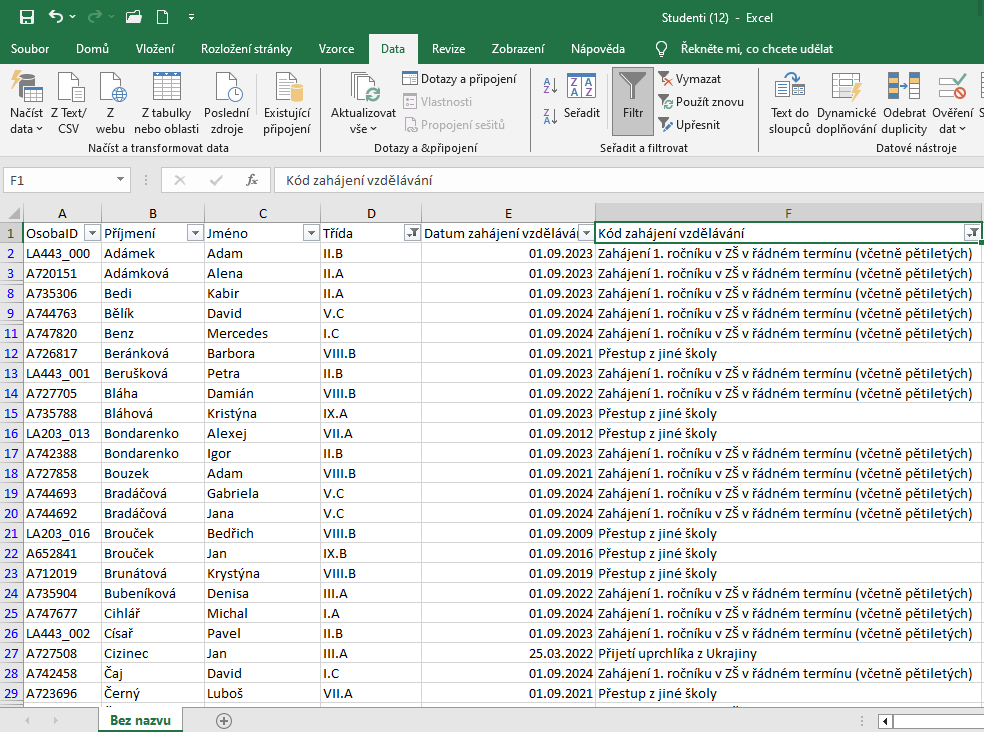Add new sheet with plus button
This screenshot has height=732, width=984.
click(224, 720)
